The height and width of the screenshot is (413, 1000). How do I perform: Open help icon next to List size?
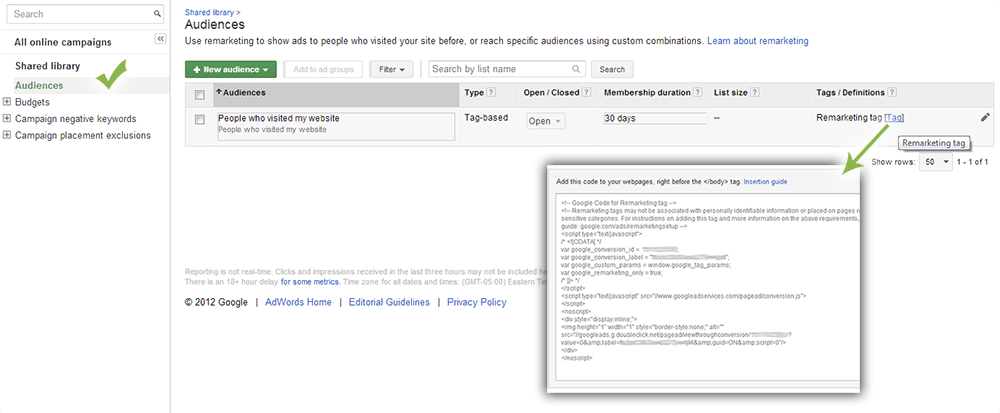pyautogui.click(x=754, y=93)
